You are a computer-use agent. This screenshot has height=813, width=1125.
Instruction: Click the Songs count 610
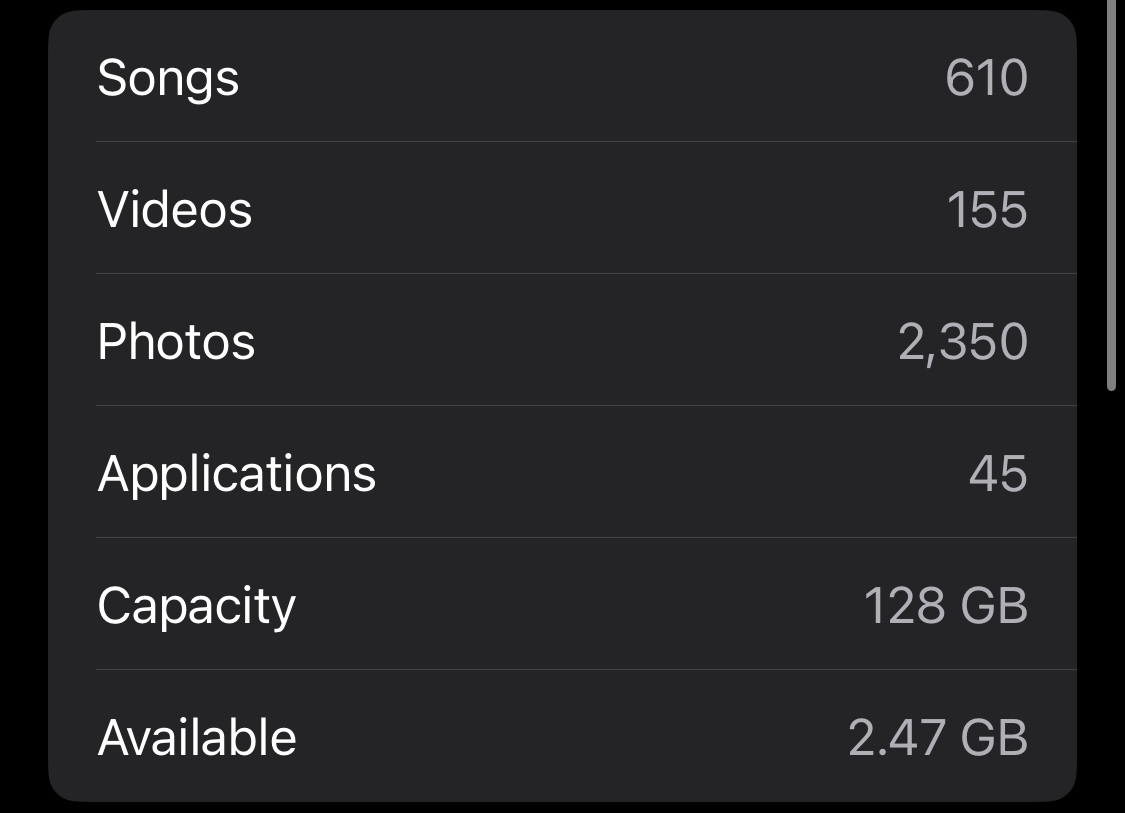[x=987, y=77]
